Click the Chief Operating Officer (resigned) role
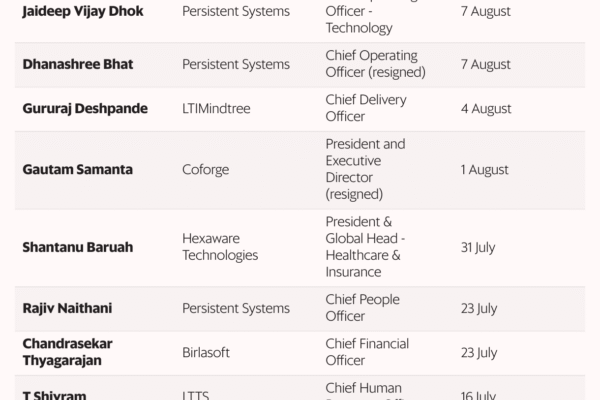 point(371,64)
